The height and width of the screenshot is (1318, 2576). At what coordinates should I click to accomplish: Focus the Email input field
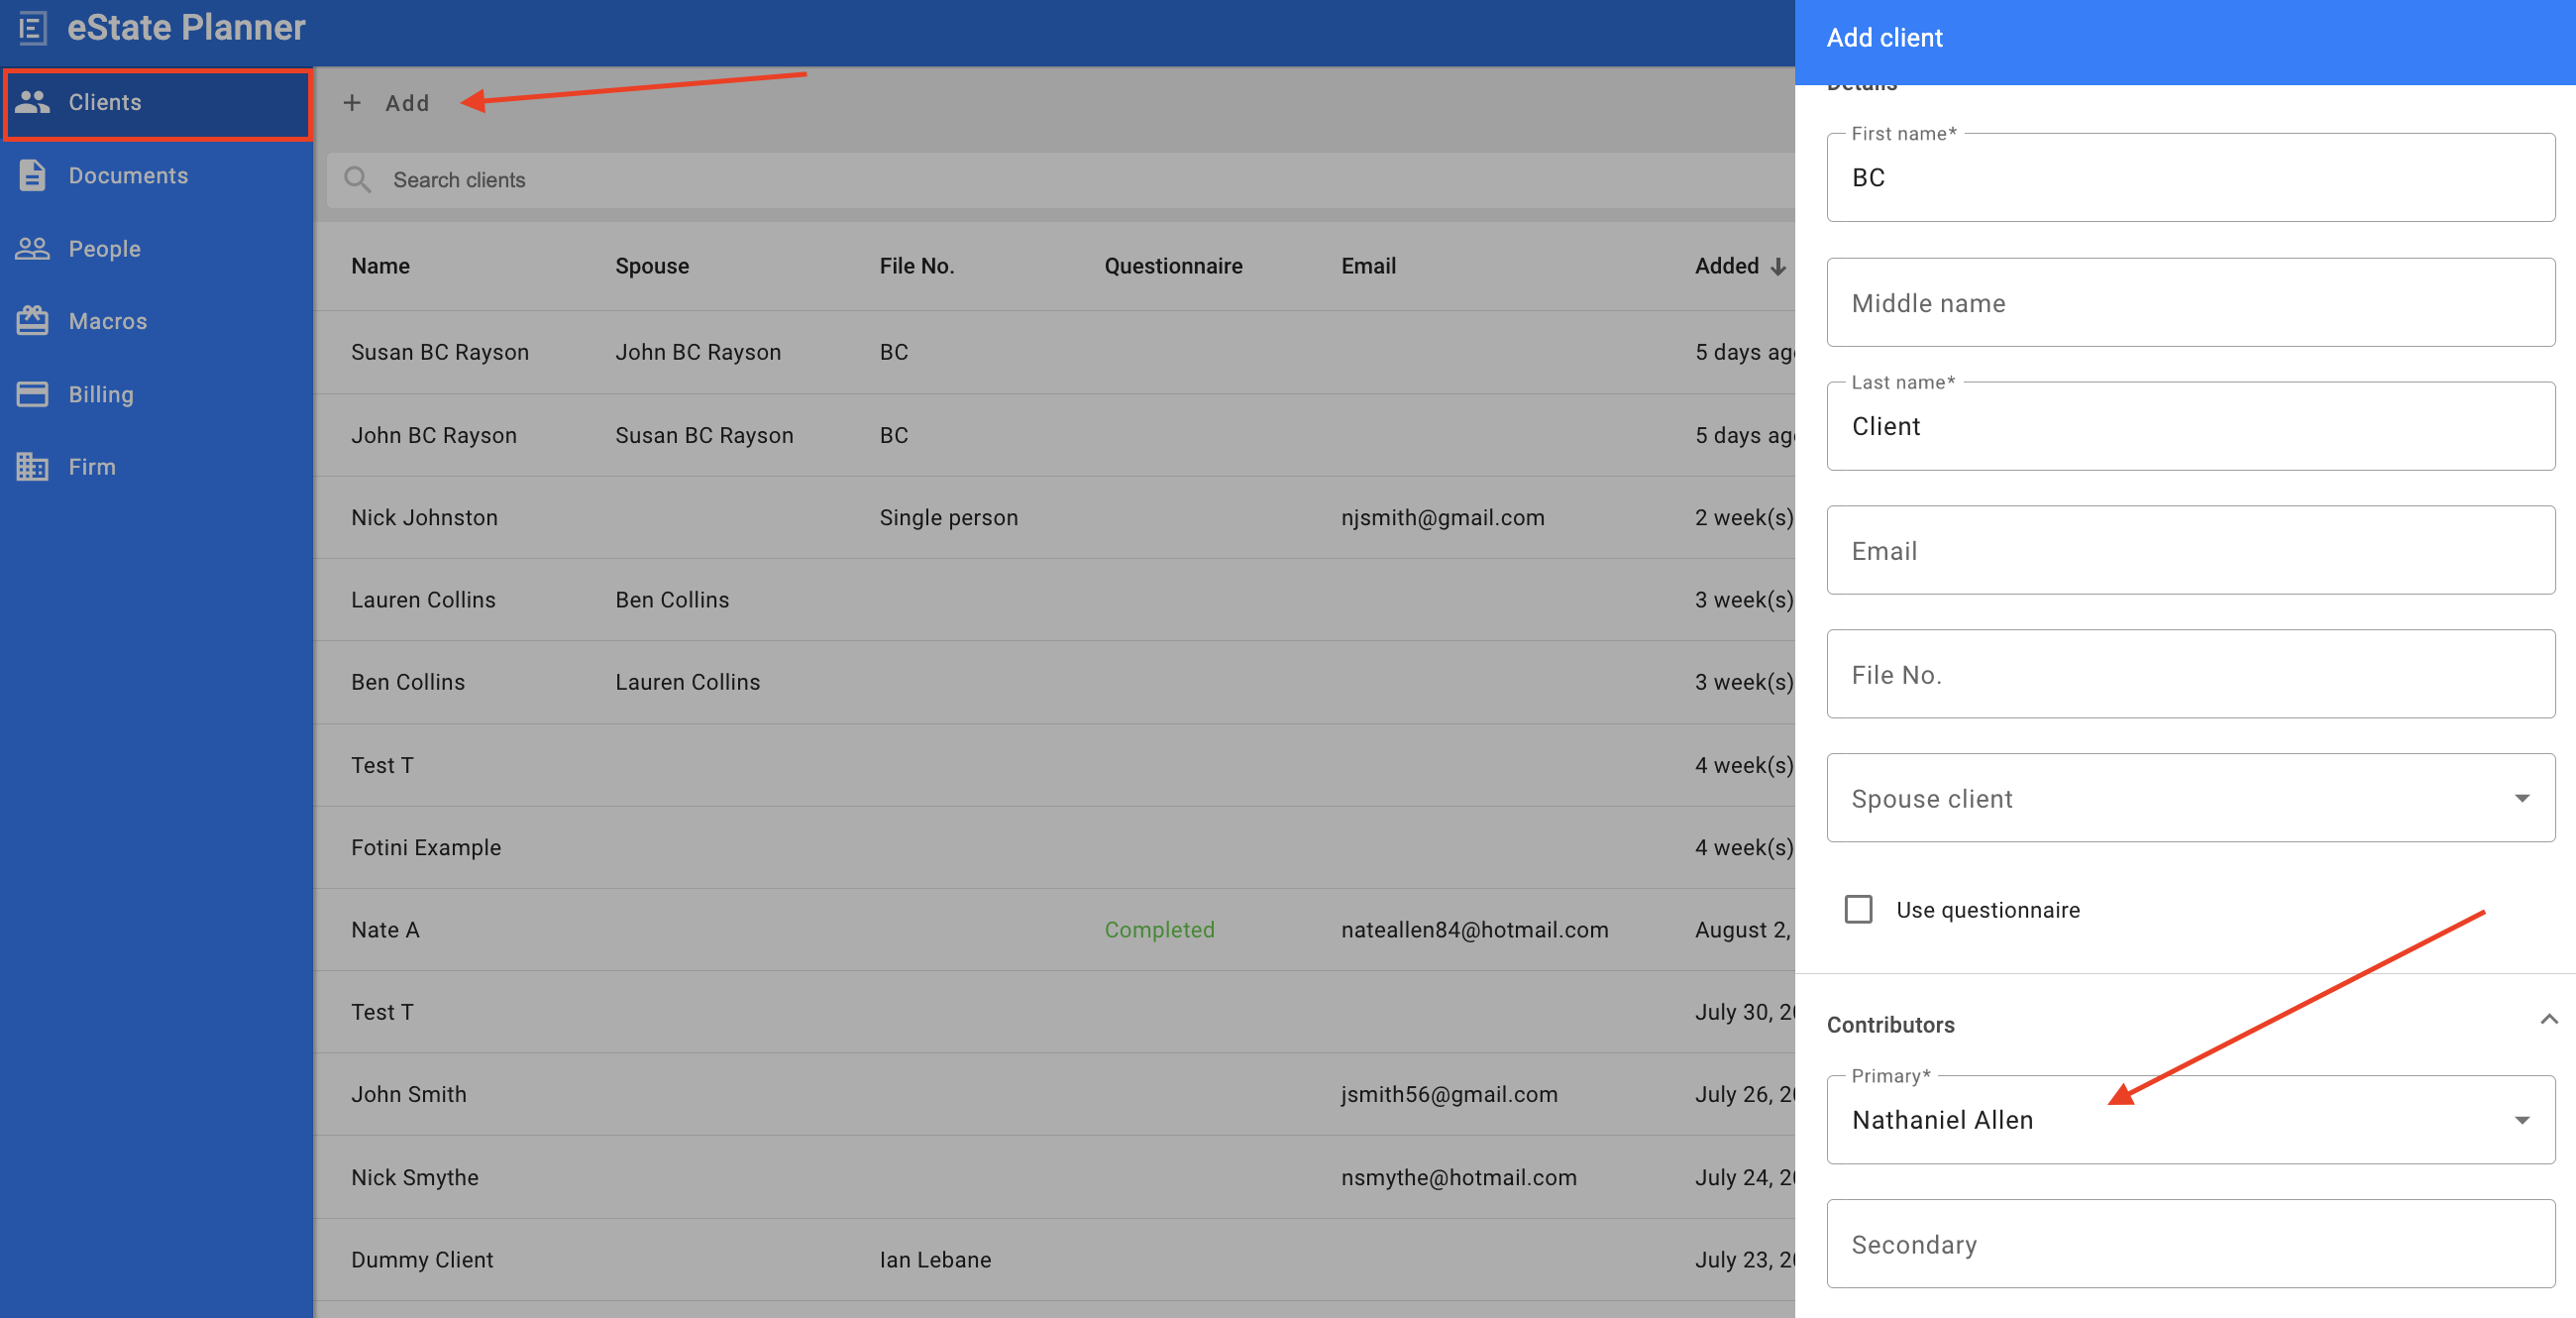coord(2190,550)
